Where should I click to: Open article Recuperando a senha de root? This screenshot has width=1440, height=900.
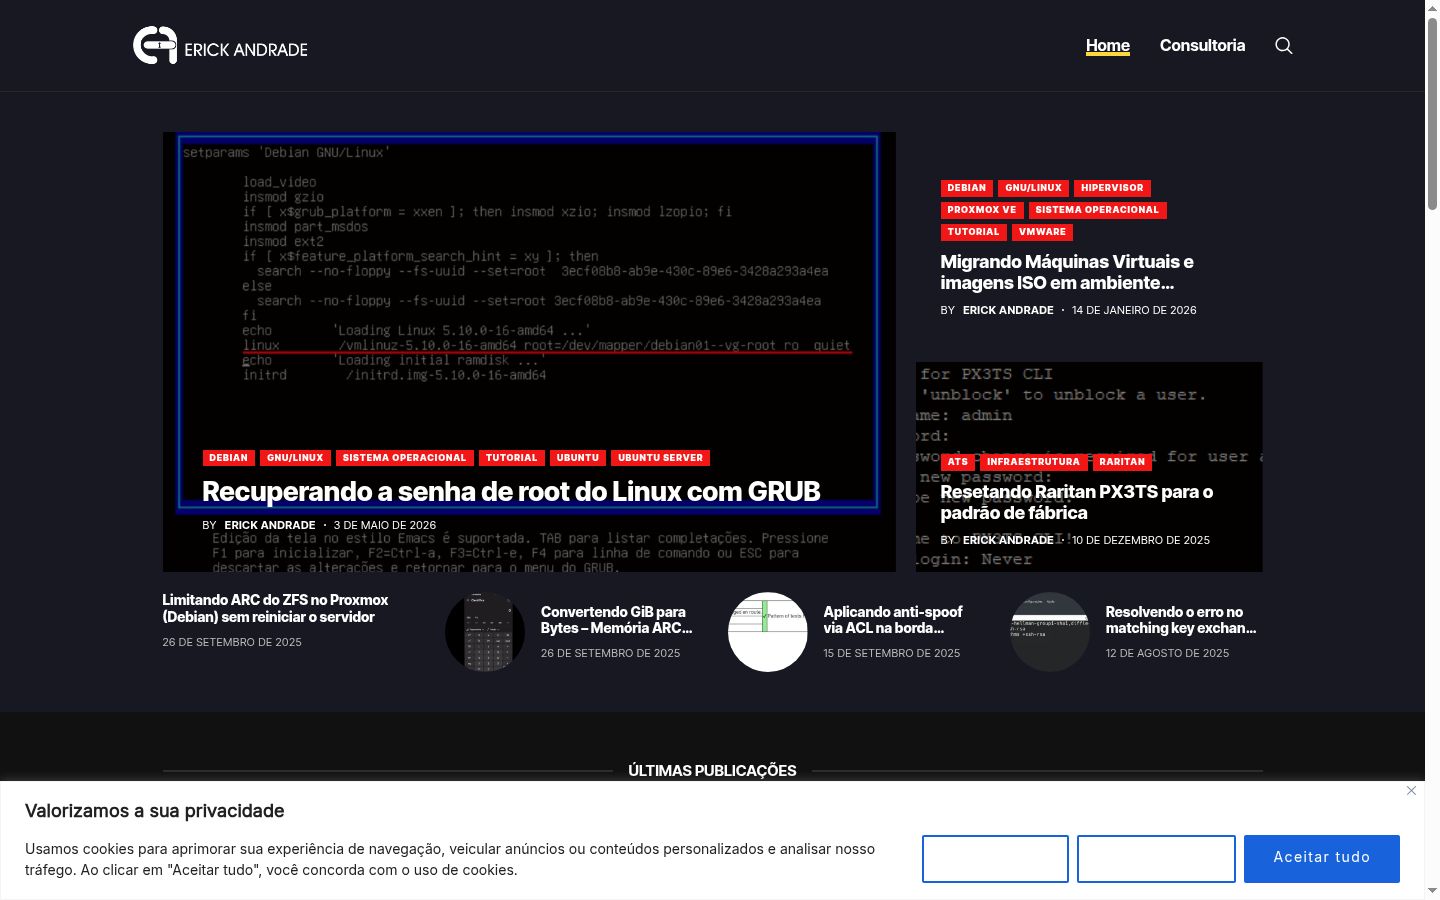pyautogui.click(x=511, y=491)
